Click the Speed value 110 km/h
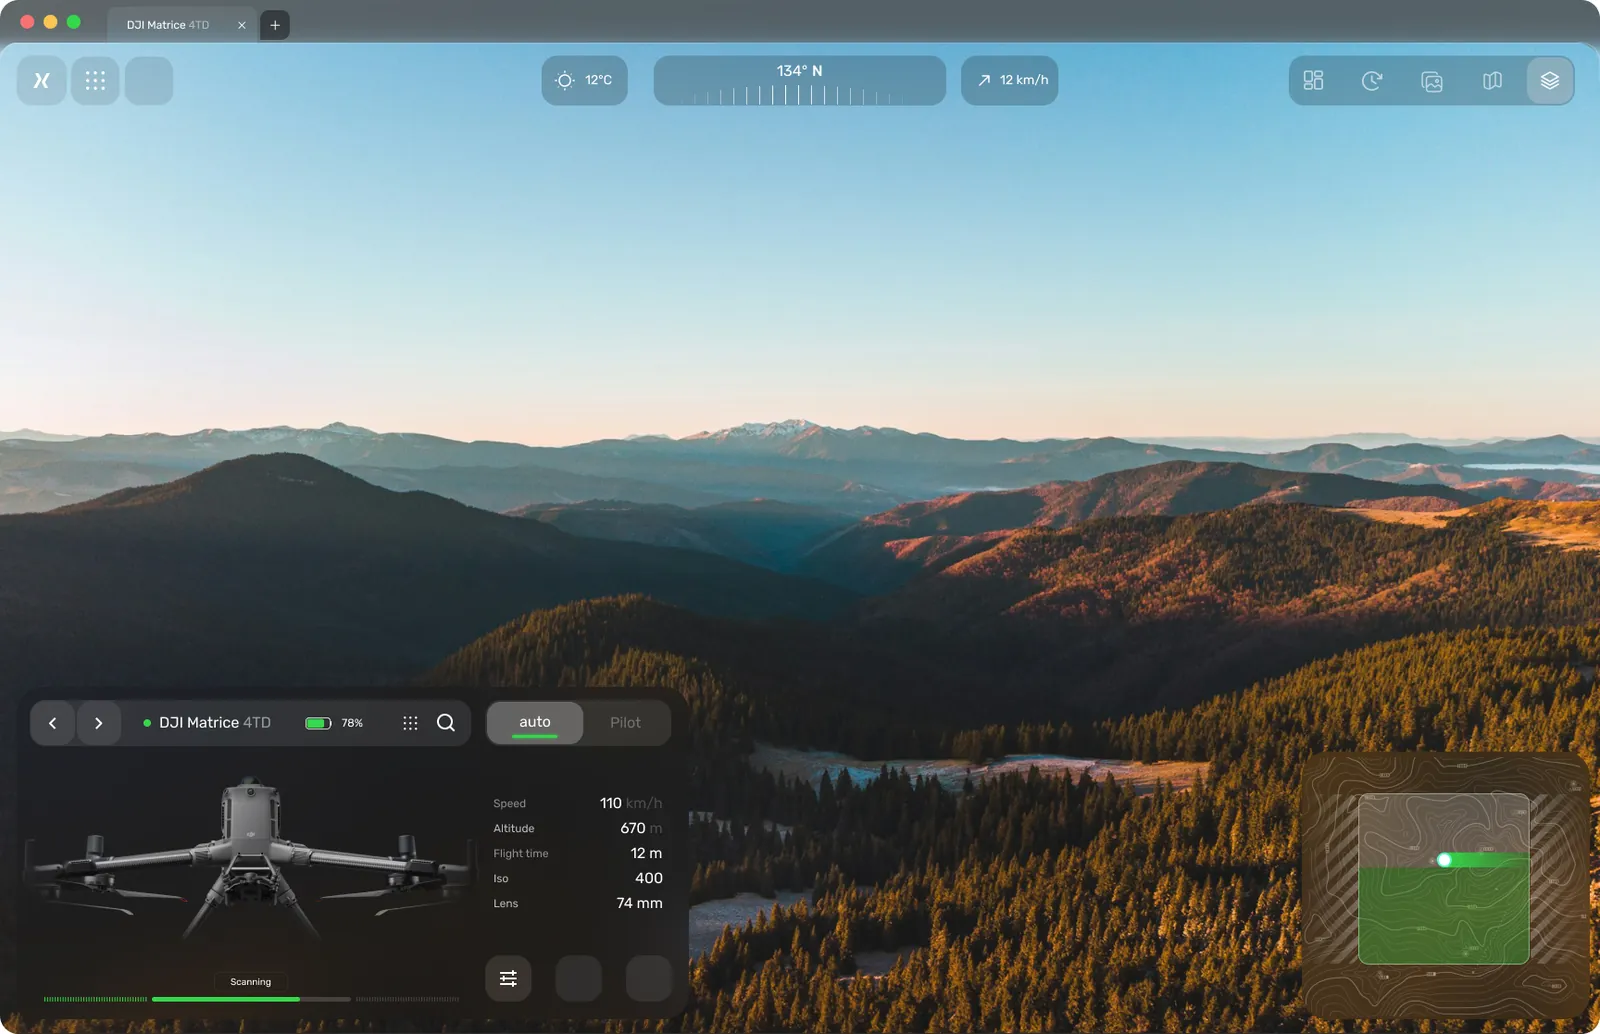The height and width of the screenshot is (1034, 1600). [631, 803]
